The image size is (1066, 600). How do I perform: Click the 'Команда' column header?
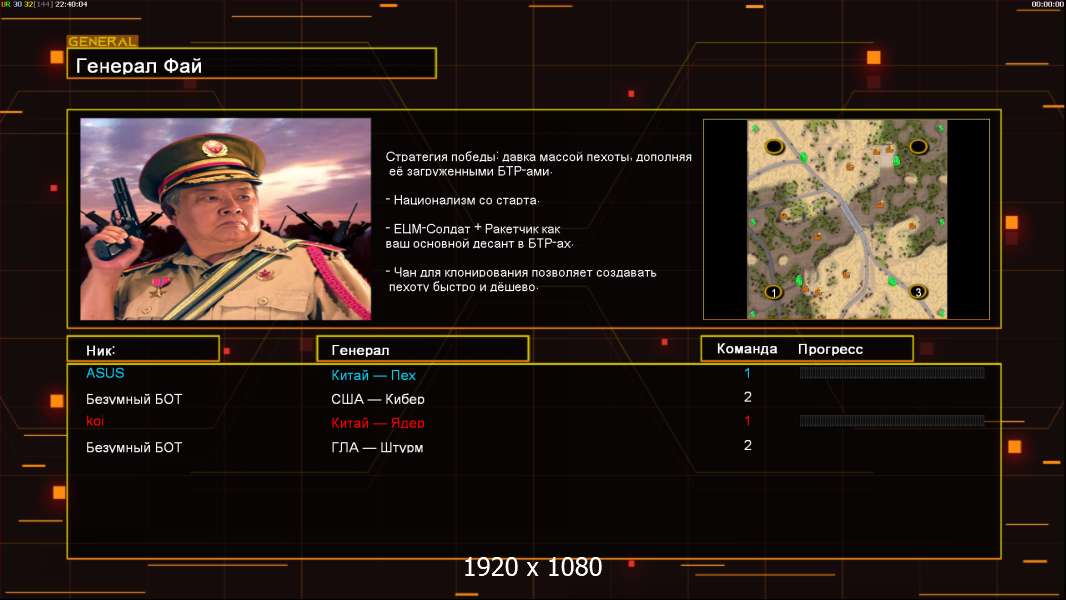[x=746, y=349]
